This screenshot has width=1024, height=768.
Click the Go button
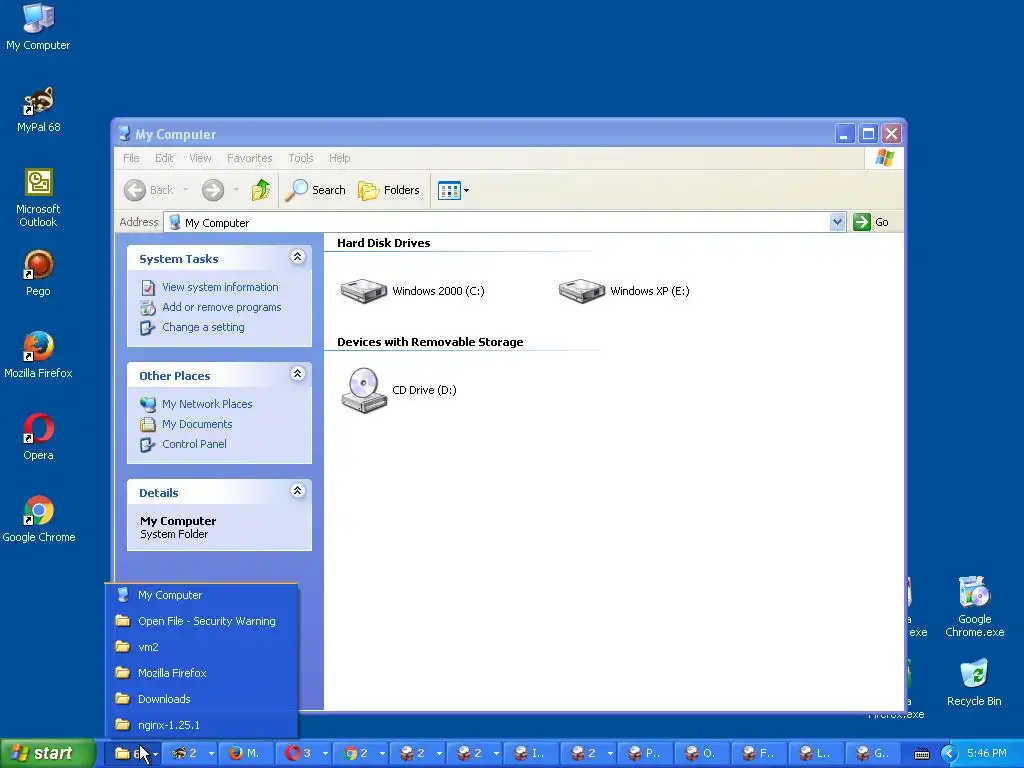(871, 222)
